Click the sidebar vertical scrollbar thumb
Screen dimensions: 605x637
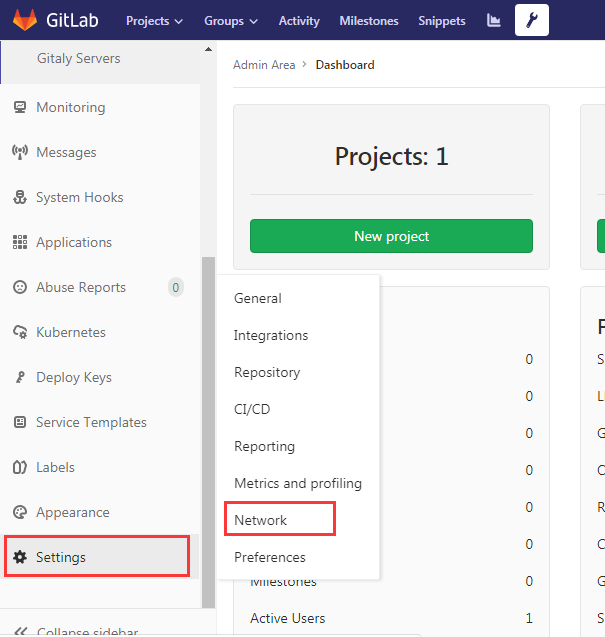coord(208,432)
